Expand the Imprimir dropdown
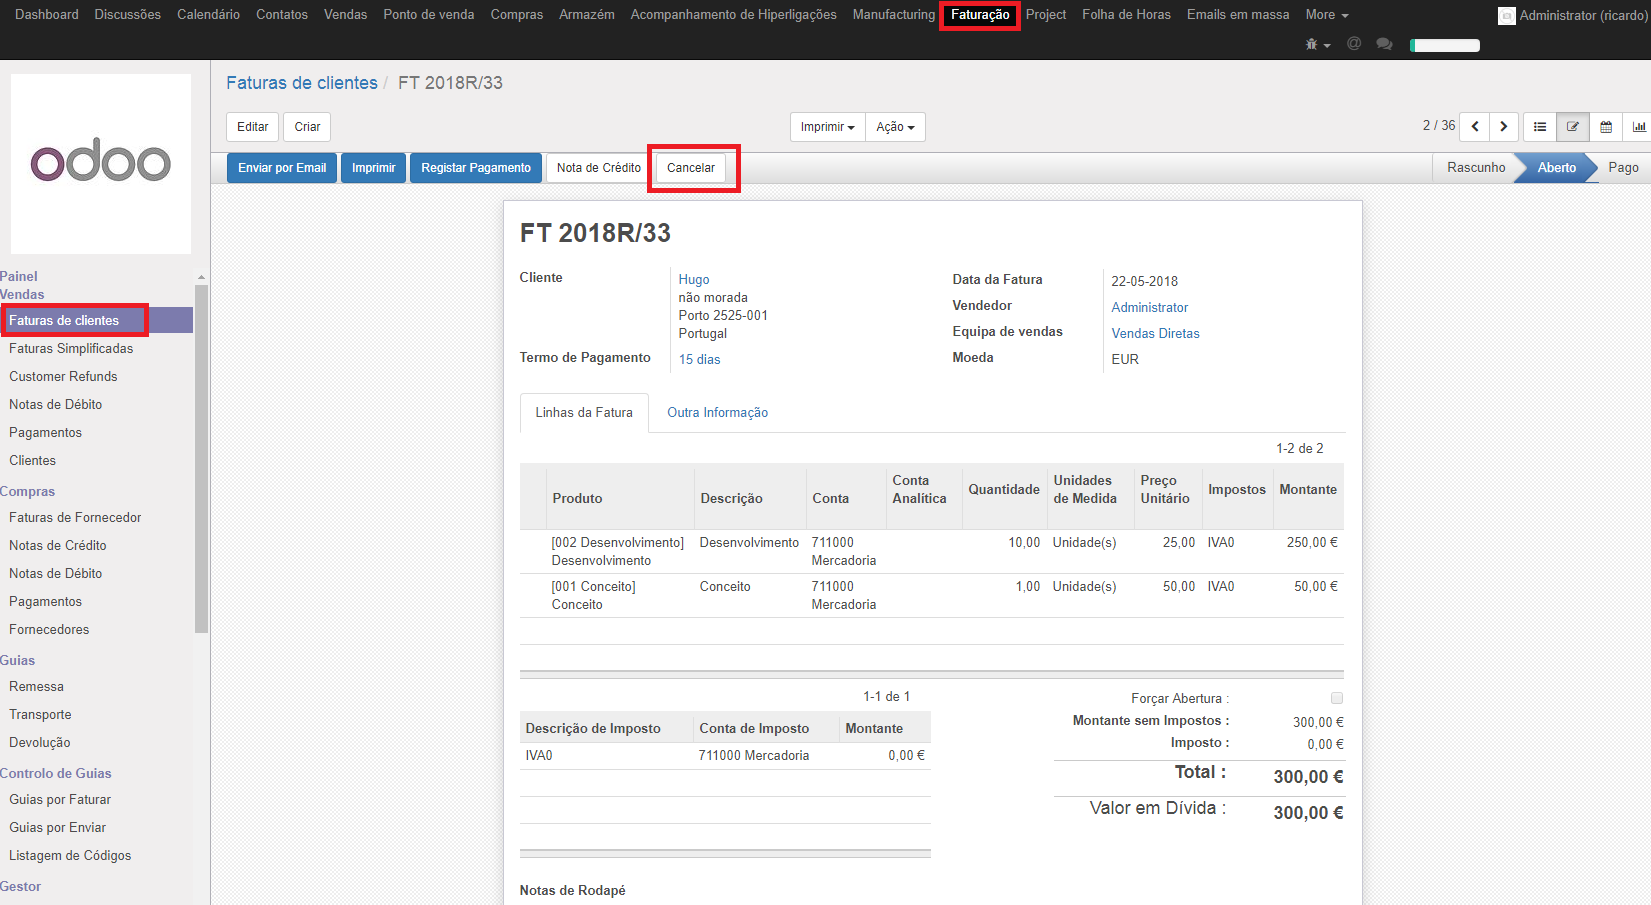This screenshot has width=1651, height=905. click(x=827, y=127)
